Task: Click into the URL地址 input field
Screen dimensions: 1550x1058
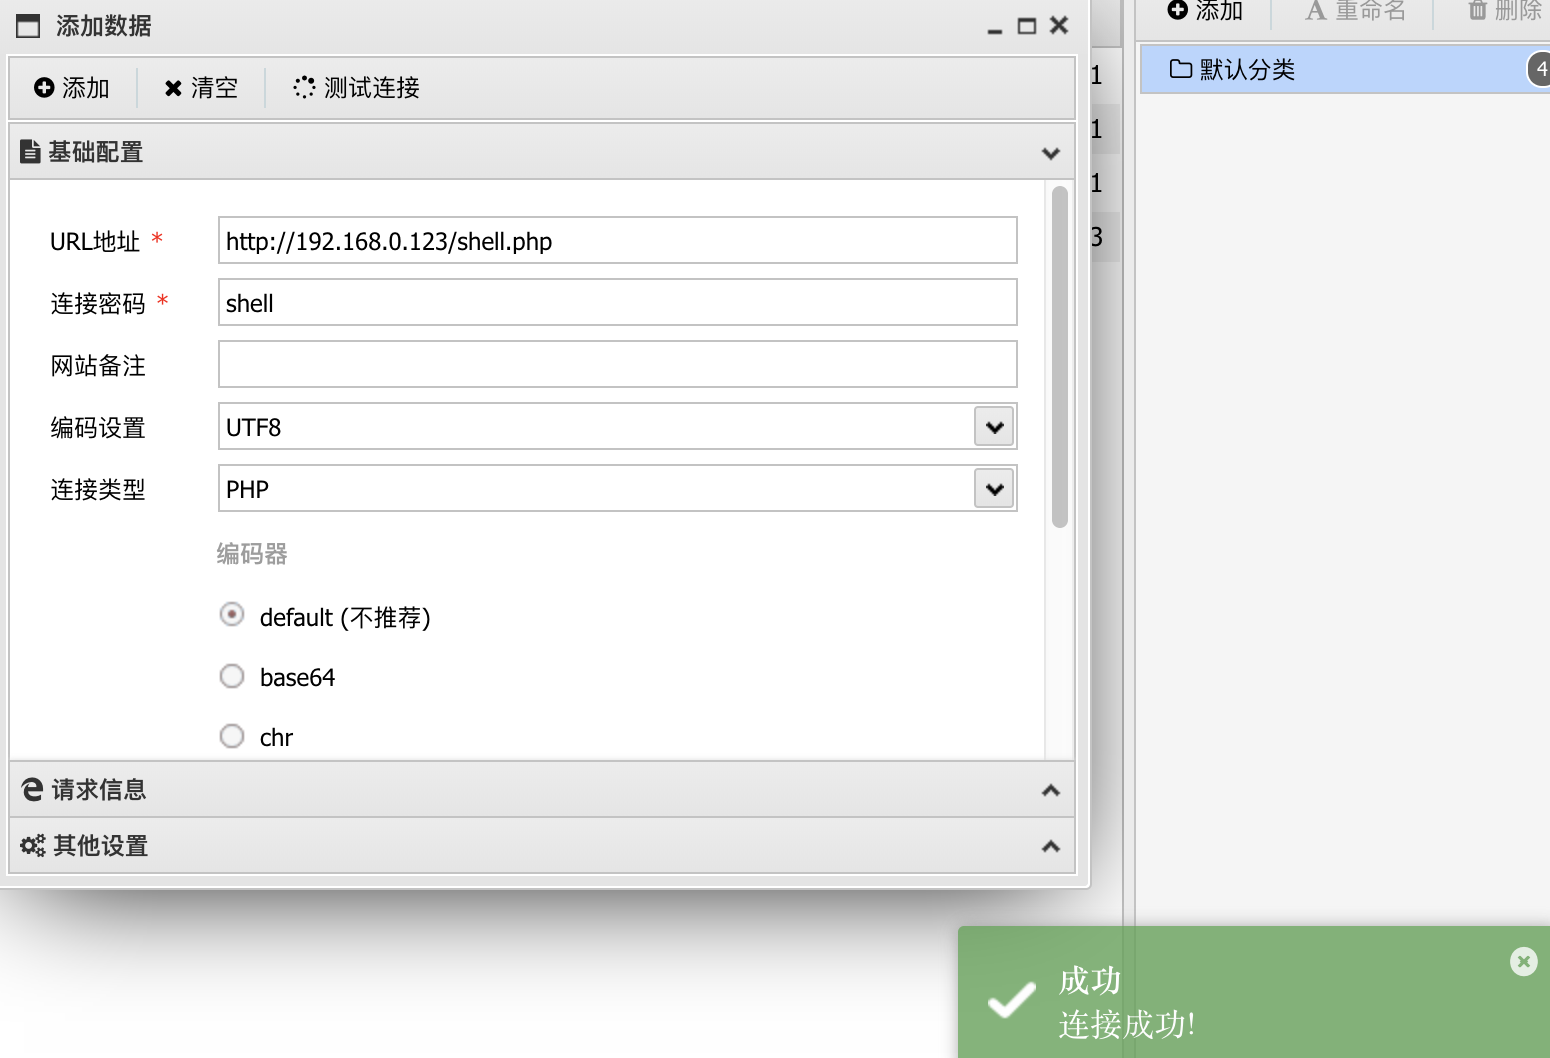Action: click(617, 241)
